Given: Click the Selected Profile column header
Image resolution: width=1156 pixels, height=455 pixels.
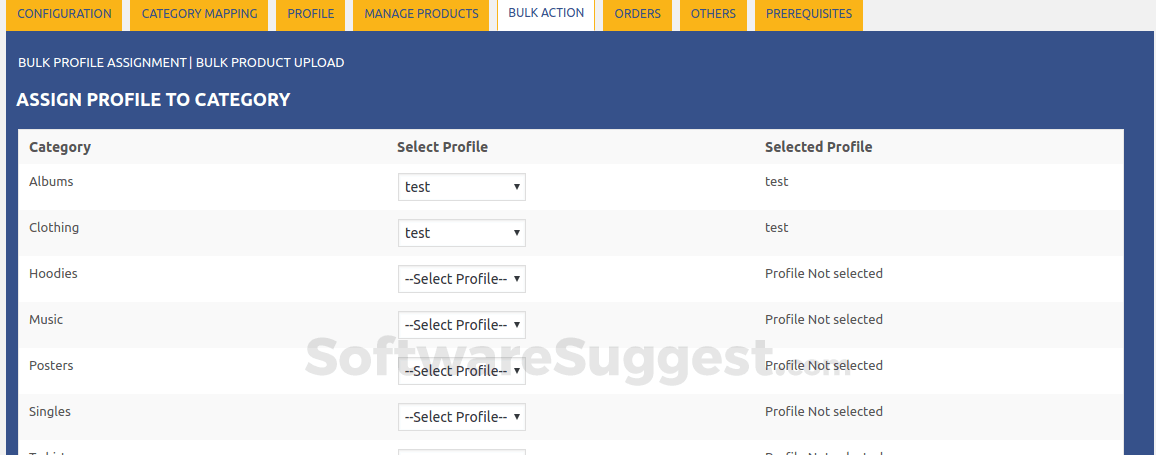Looking at the screenshot, I should 818,147.
